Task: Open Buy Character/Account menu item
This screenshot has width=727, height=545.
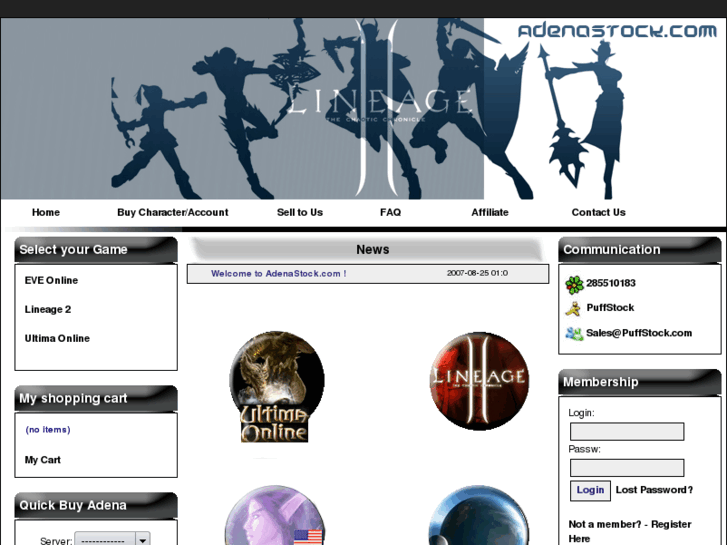Action: (x=172, y=212)
